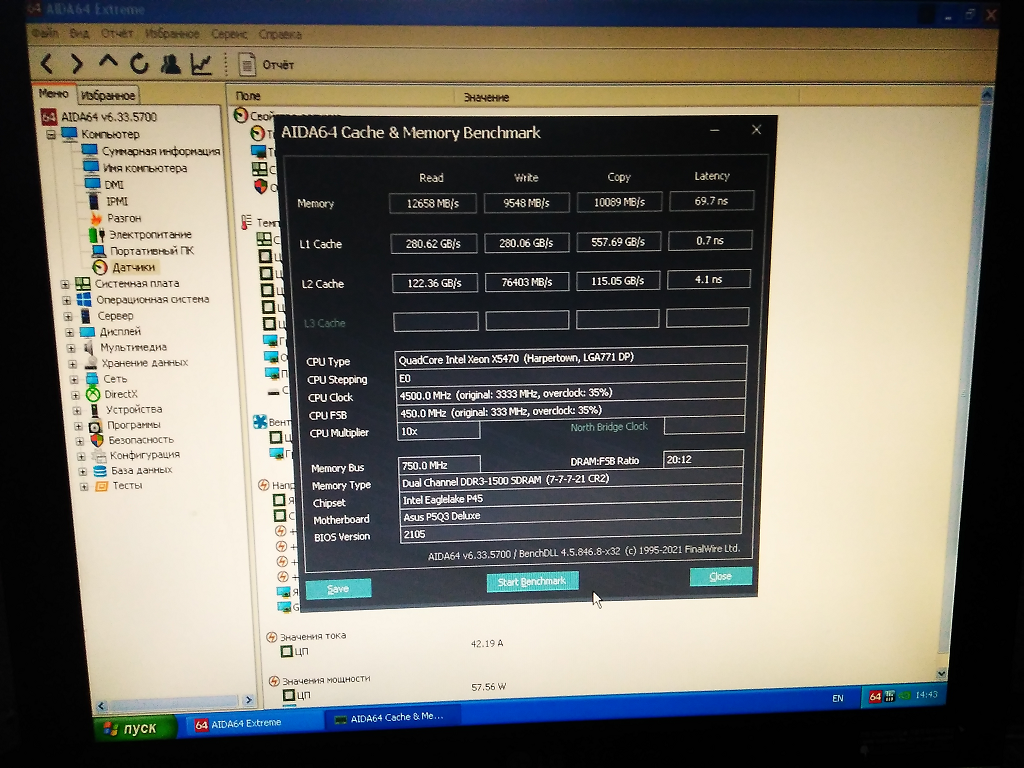Open the Справка menu
Image resolution: width=1024 pixels, height=768 pixels.
[280, 35]
